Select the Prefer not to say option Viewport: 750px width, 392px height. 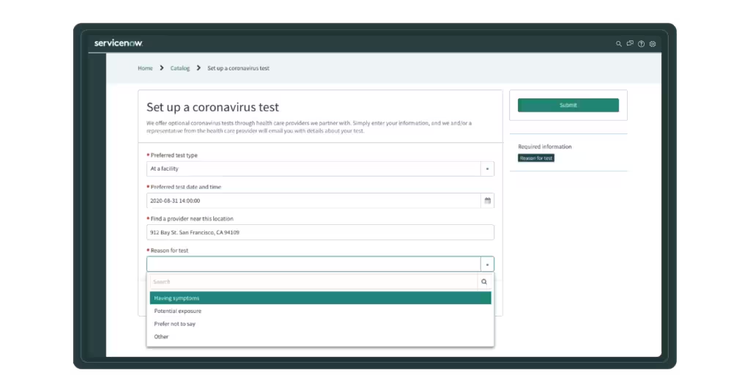click(320, 324)
